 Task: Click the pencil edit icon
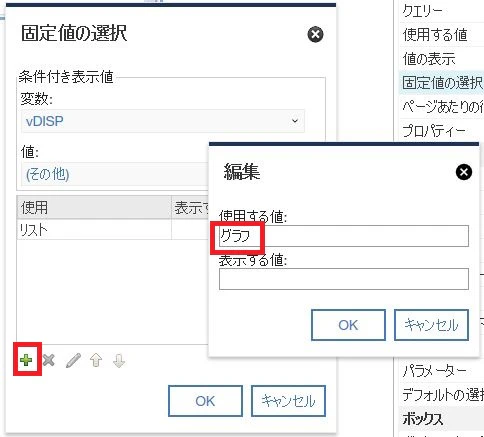pyautogui.click(x=73, y=360)
